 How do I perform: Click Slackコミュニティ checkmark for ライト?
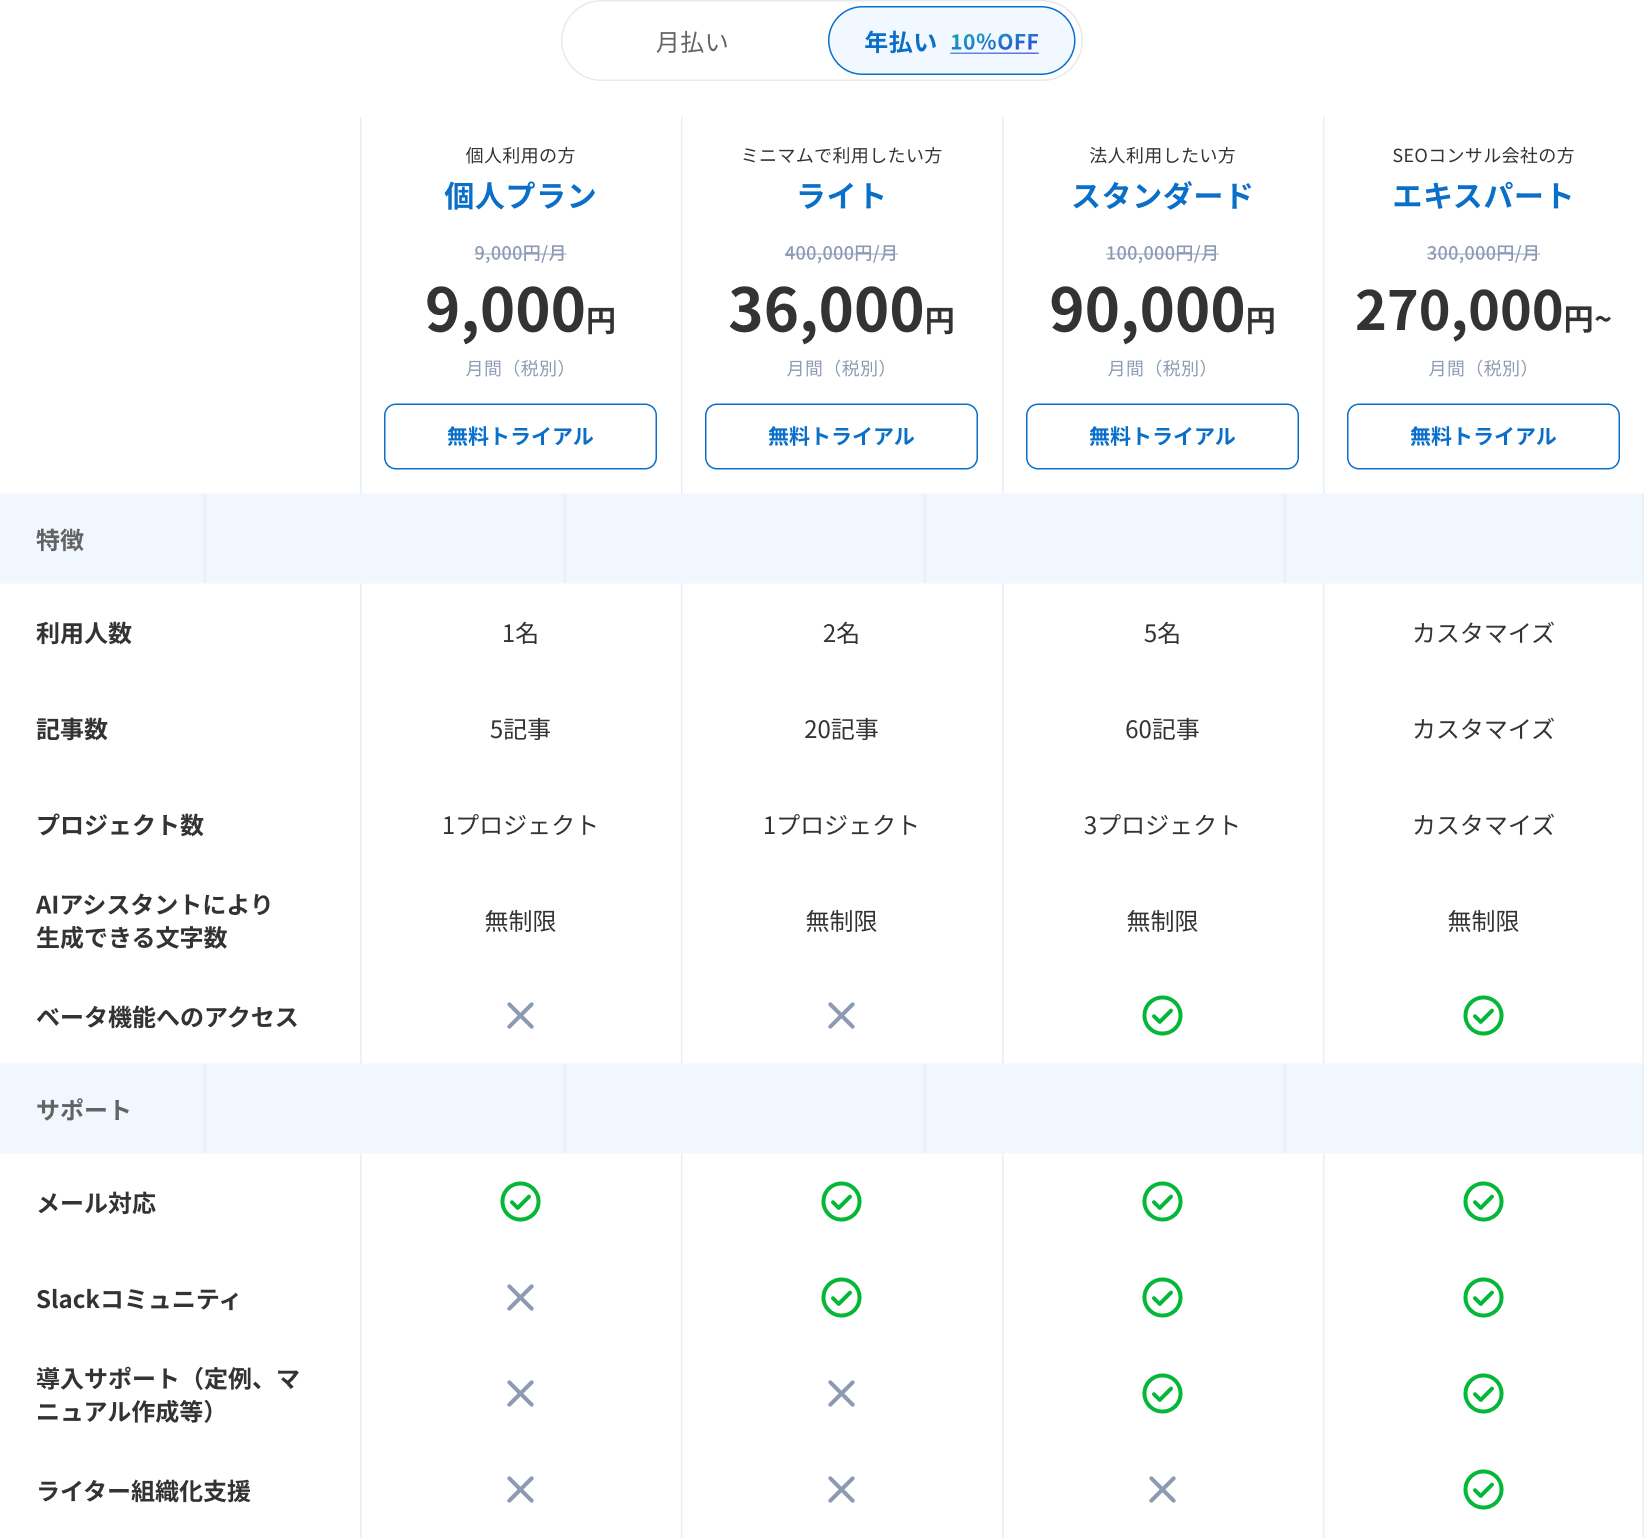(841, 1298)
